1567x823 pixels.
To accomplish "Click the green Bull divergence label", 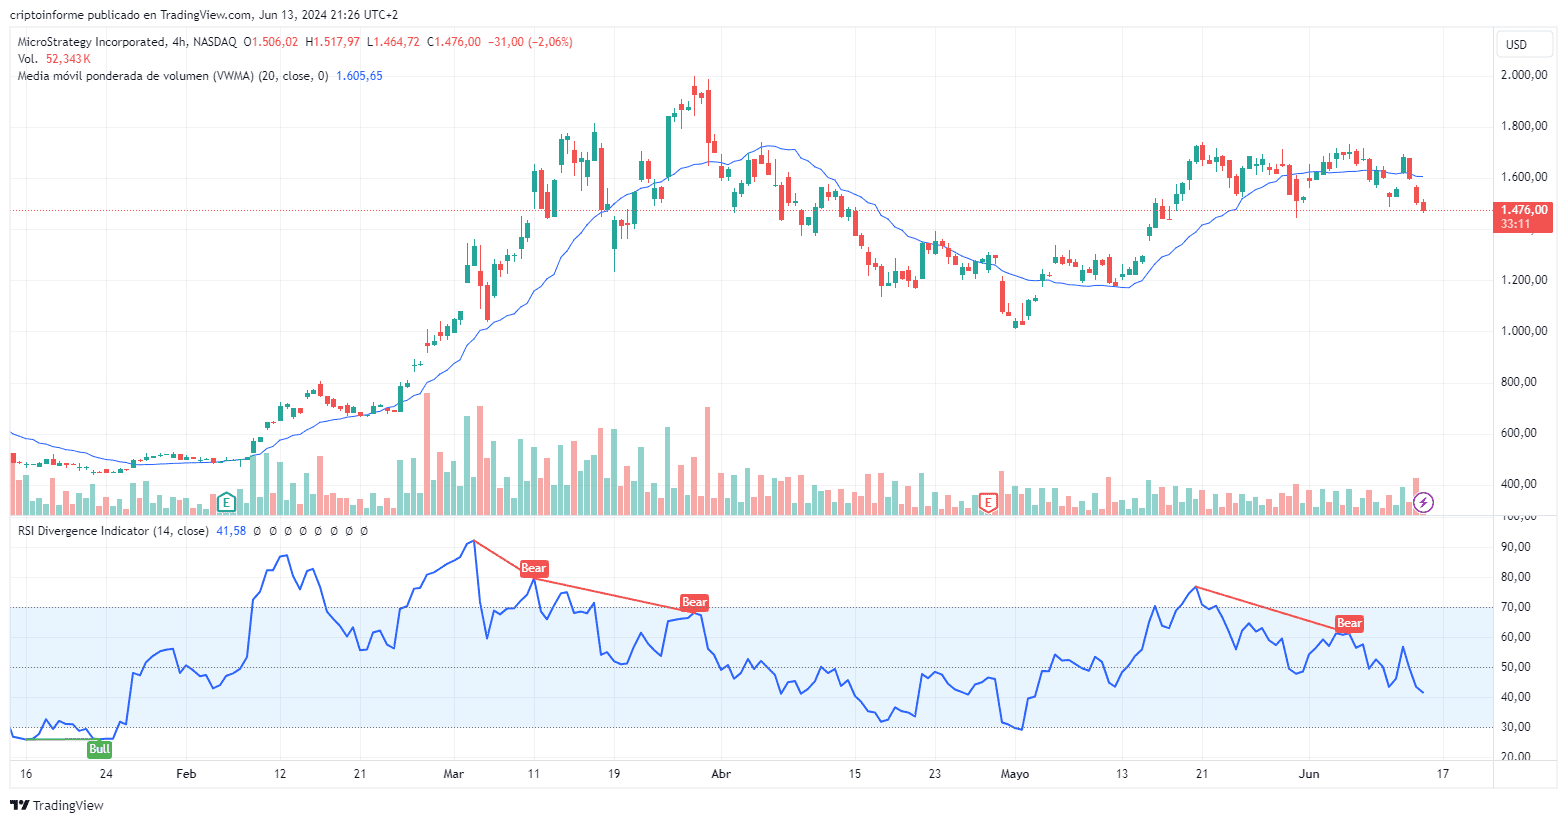I will tap(99, 749).
